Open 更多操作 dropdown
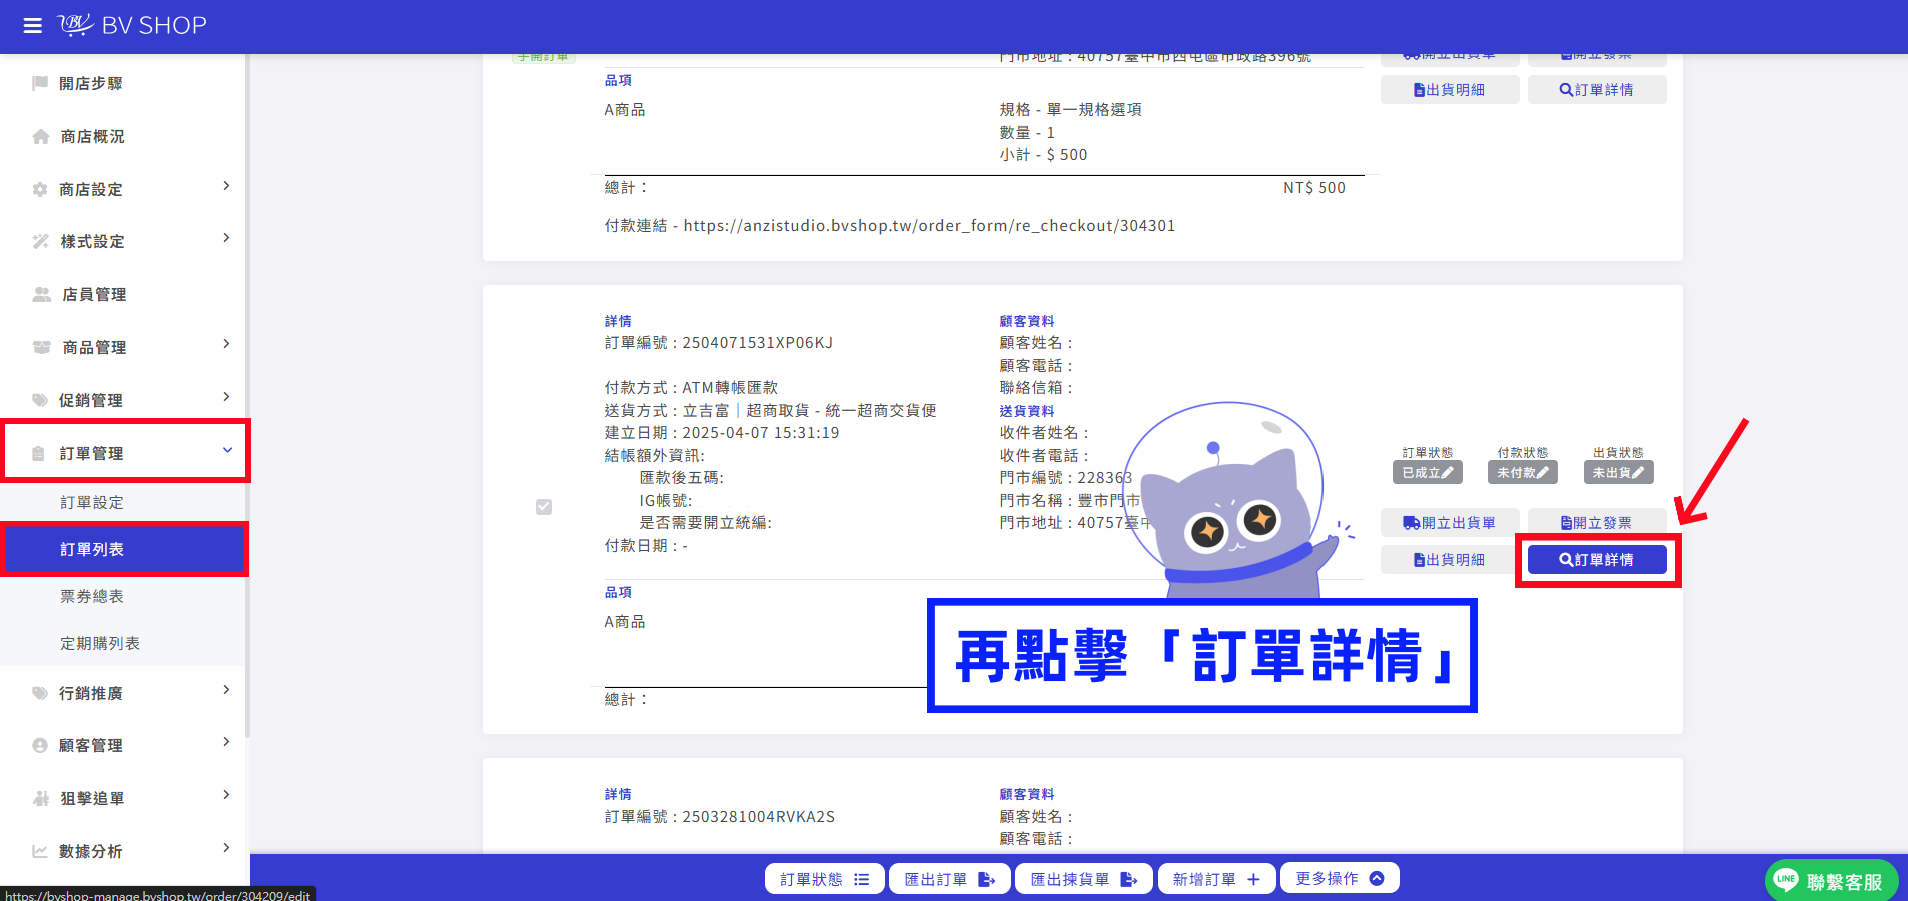Viewport: 1908px width, 901px height. (1340, 878)
